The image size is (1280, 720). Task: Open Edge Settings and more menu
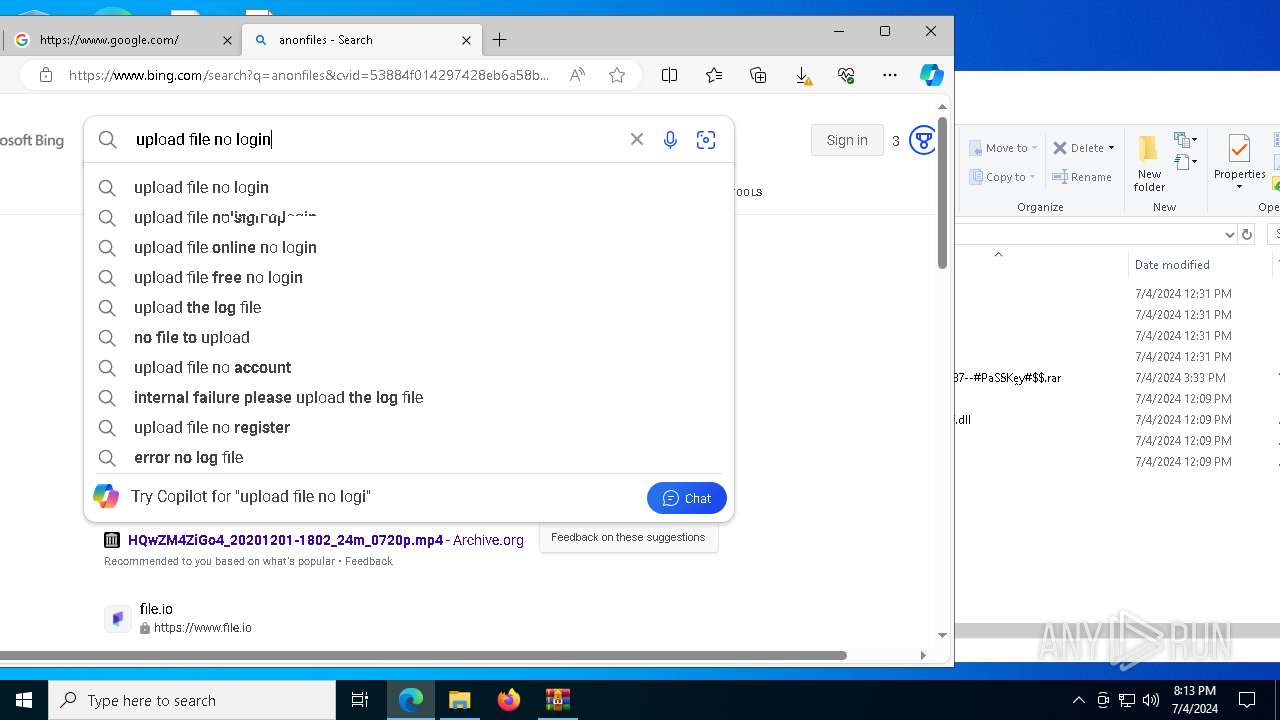pos(889,75)
